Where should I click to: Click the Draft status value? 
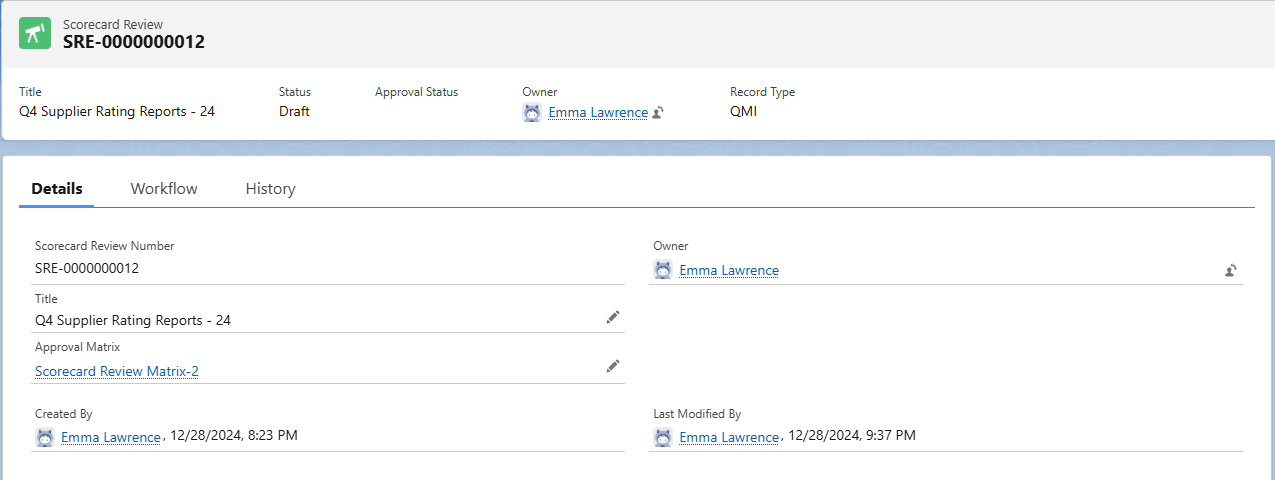(x=294, y=111)
